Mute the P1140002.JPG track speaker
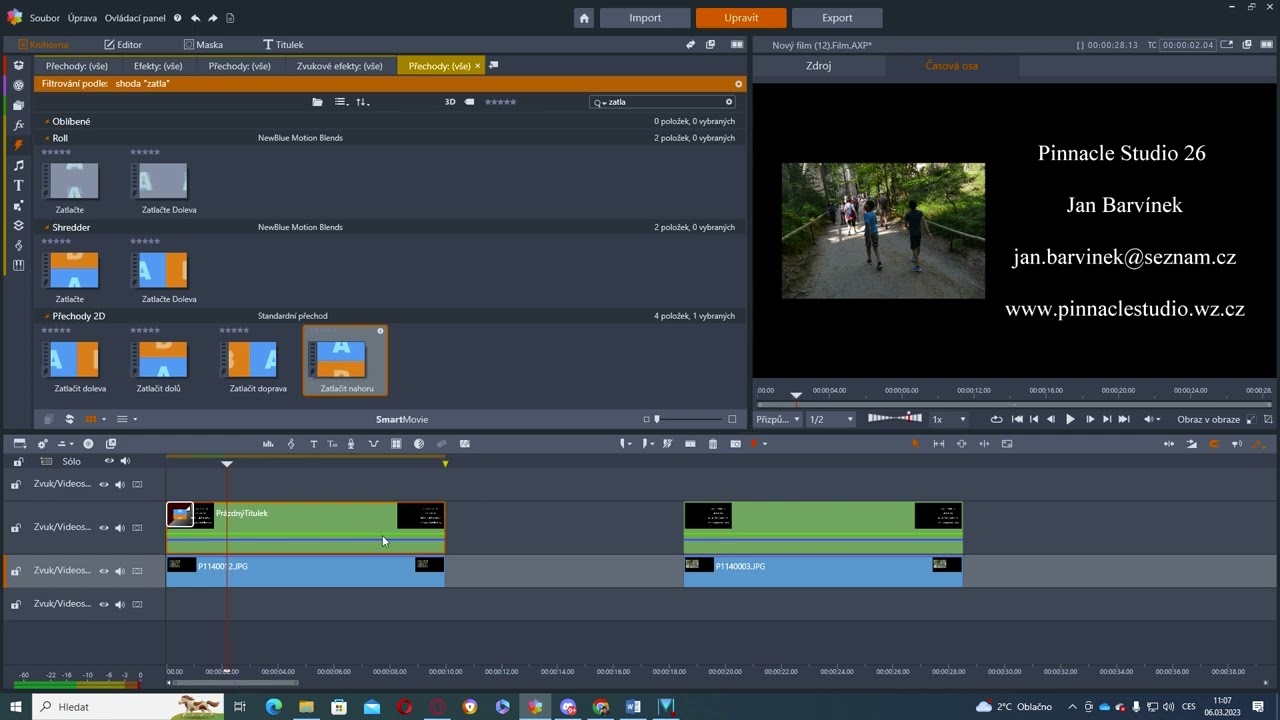The height and width of the screenshot is (720, 1280). pos(119,570)
